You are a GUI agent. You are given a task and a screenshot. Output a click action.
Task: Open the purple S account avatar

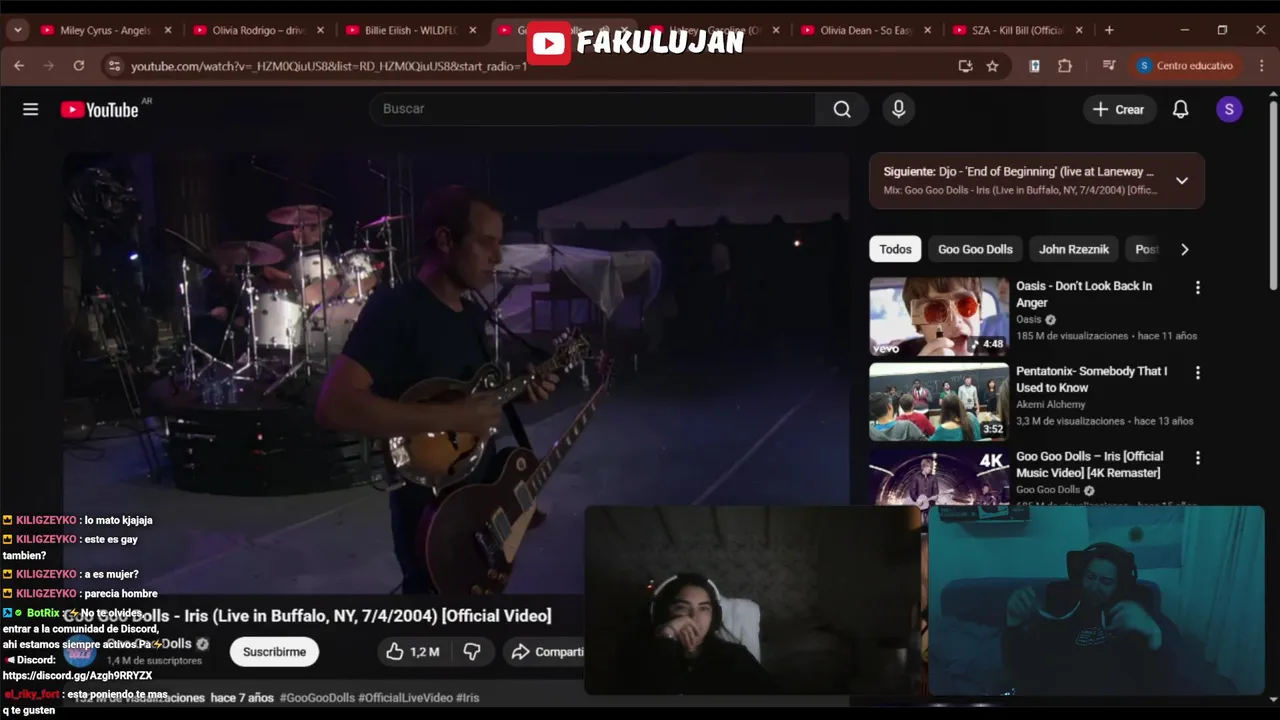point(1229,109)
